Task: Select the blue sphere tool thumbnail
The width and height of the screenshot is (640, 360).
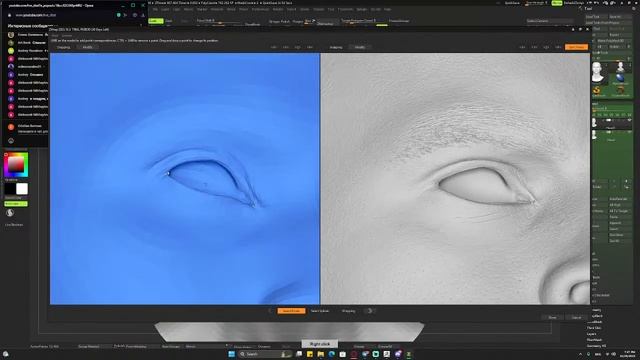Action: tap(620, 78)
